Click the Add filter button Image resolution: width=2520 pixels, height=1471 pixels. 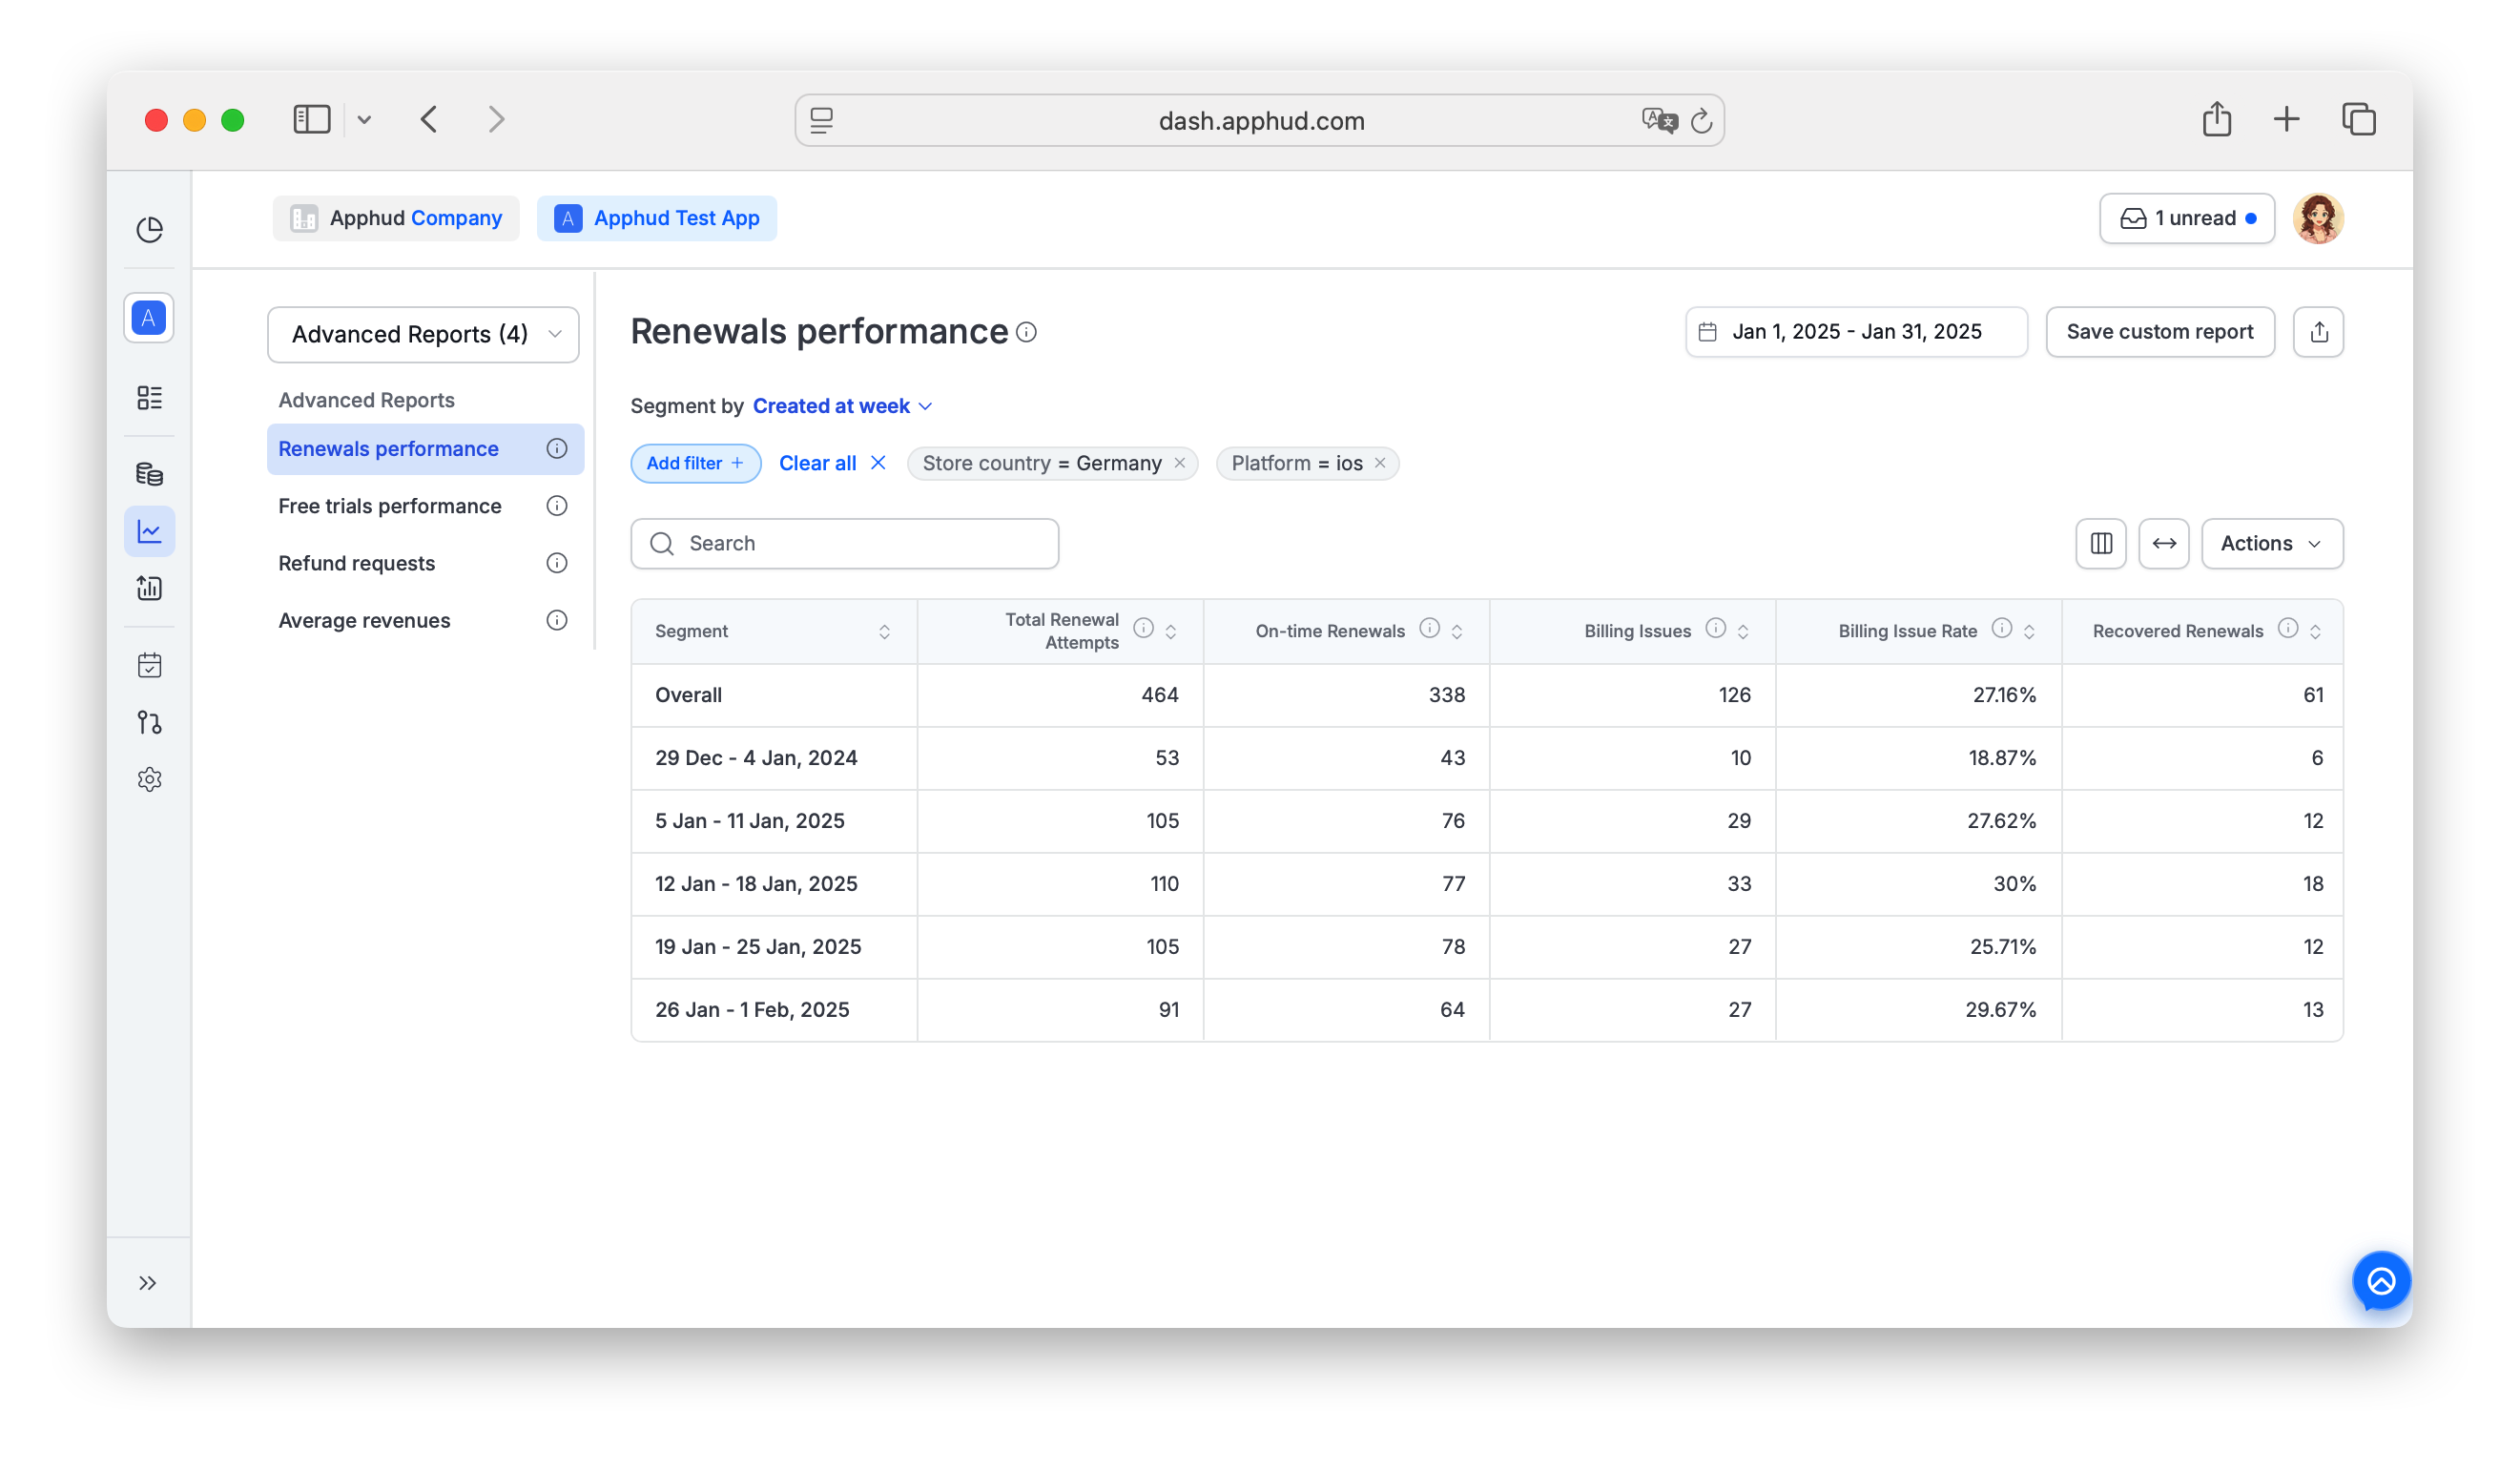pyautogui.click(x=695, y=463)
